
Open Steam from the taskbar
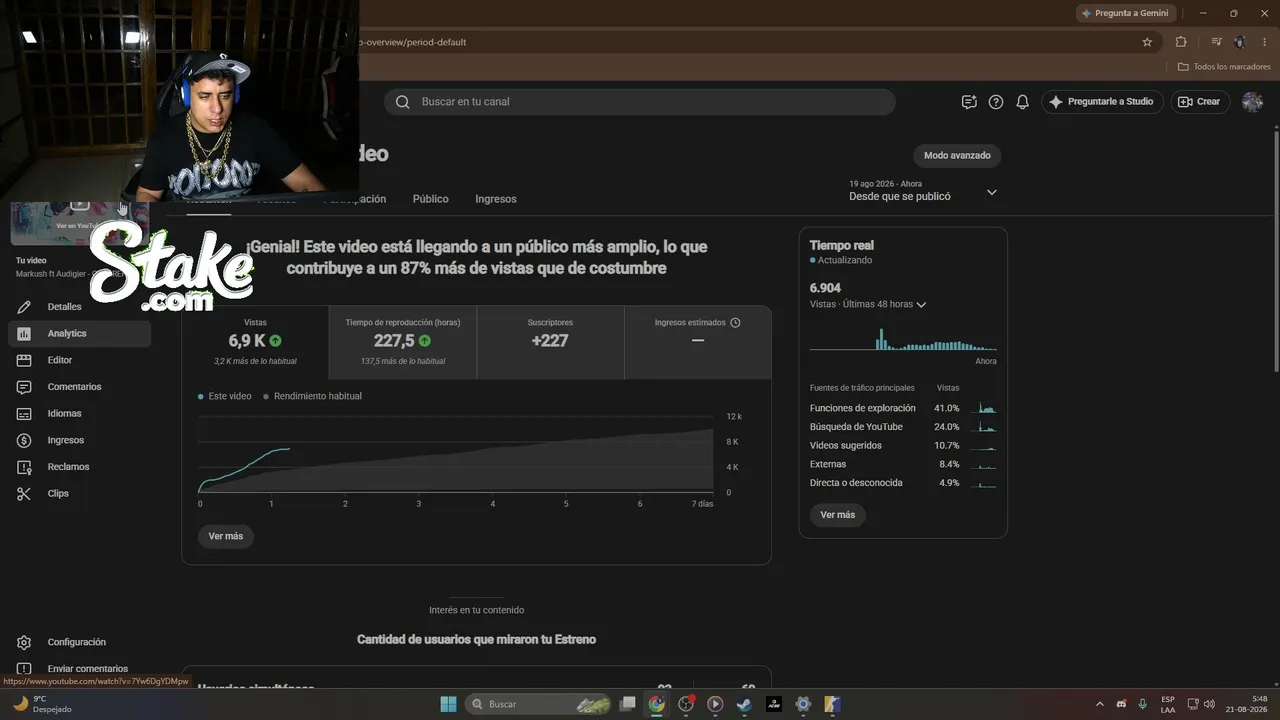[744, 704]
